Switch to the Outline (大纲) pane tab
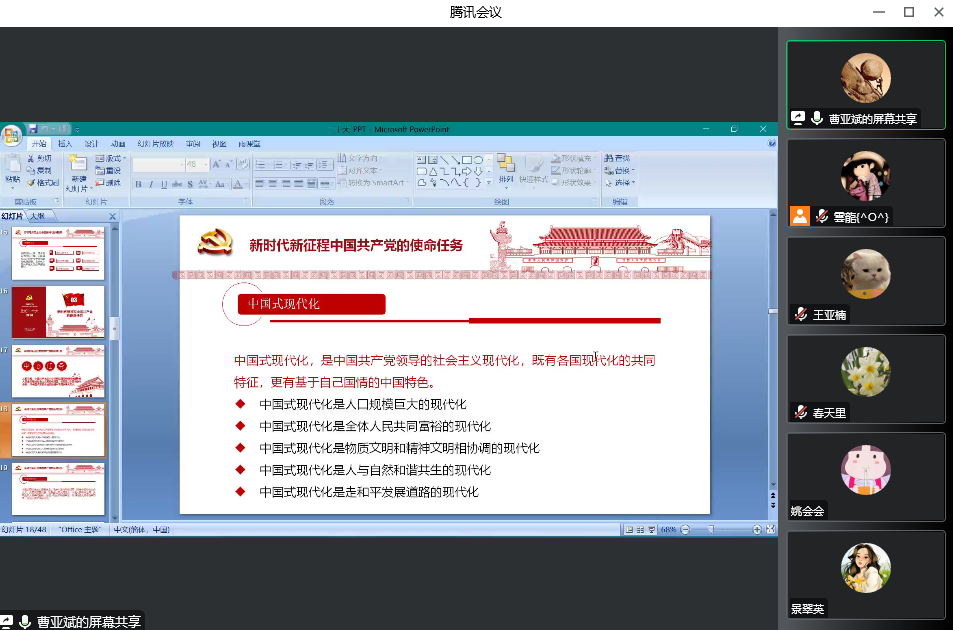This screenshot has height=630, width=953. click(37, 216)
